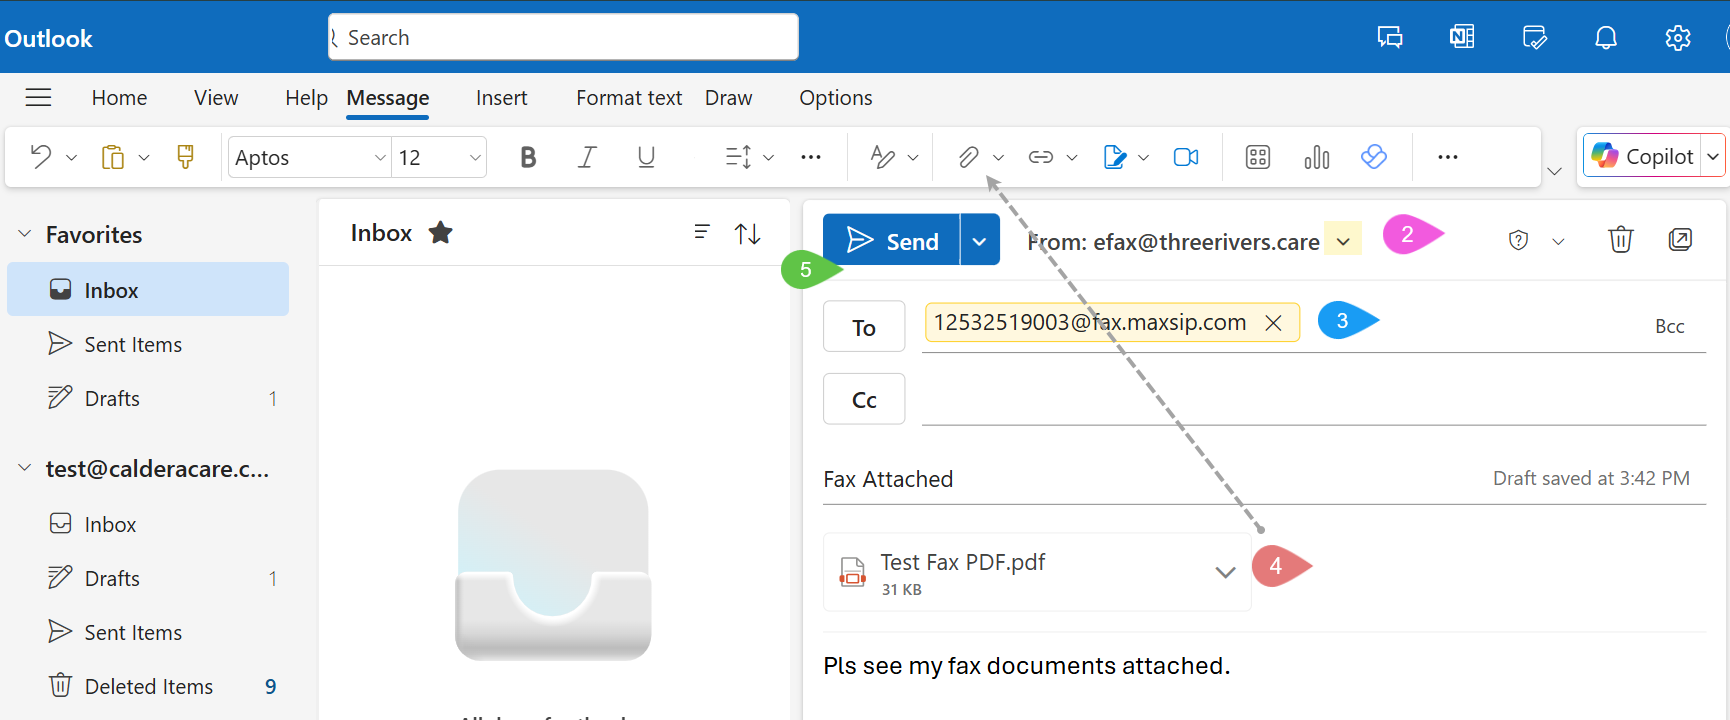Screen dimensions: 1730x720
Task: Open the View tab
Action: (216, 98)
